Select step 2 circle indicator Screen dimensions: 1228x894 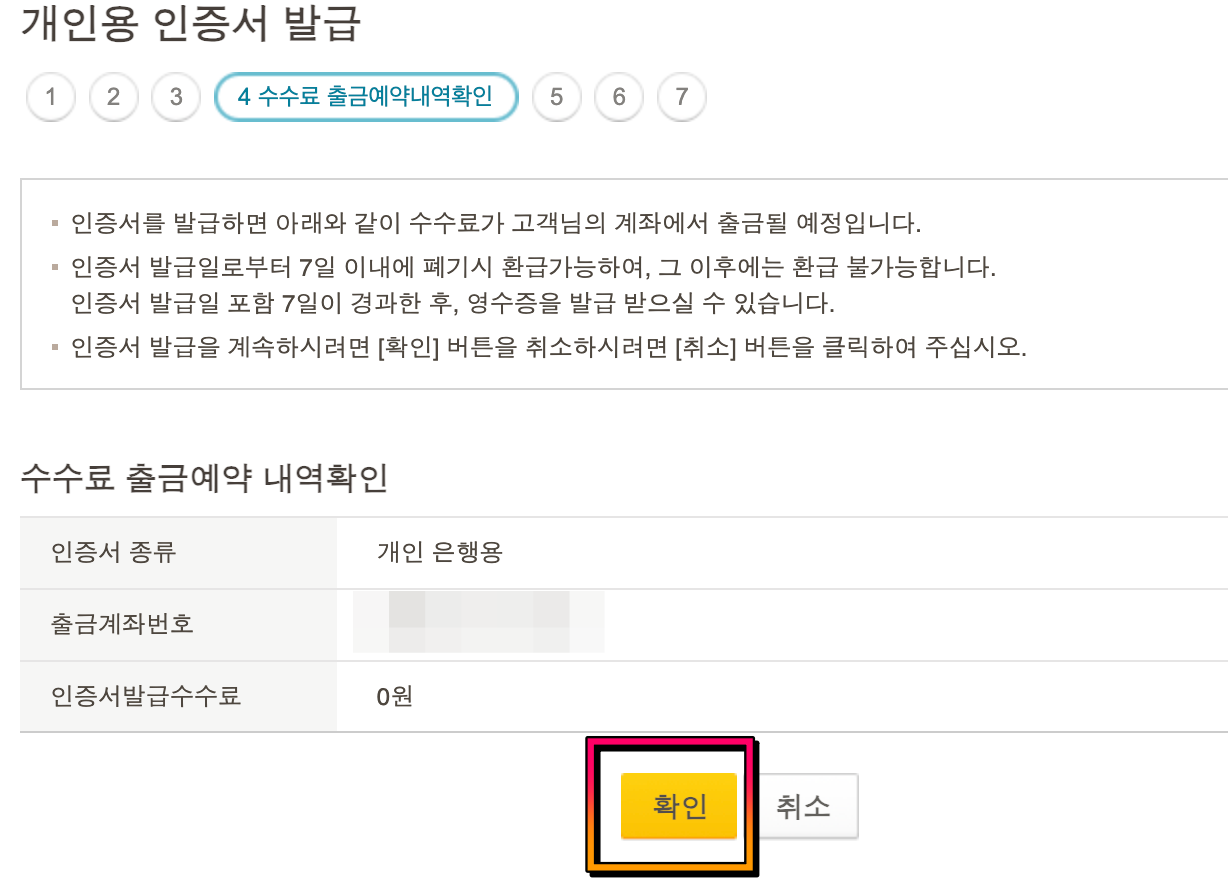113,97
